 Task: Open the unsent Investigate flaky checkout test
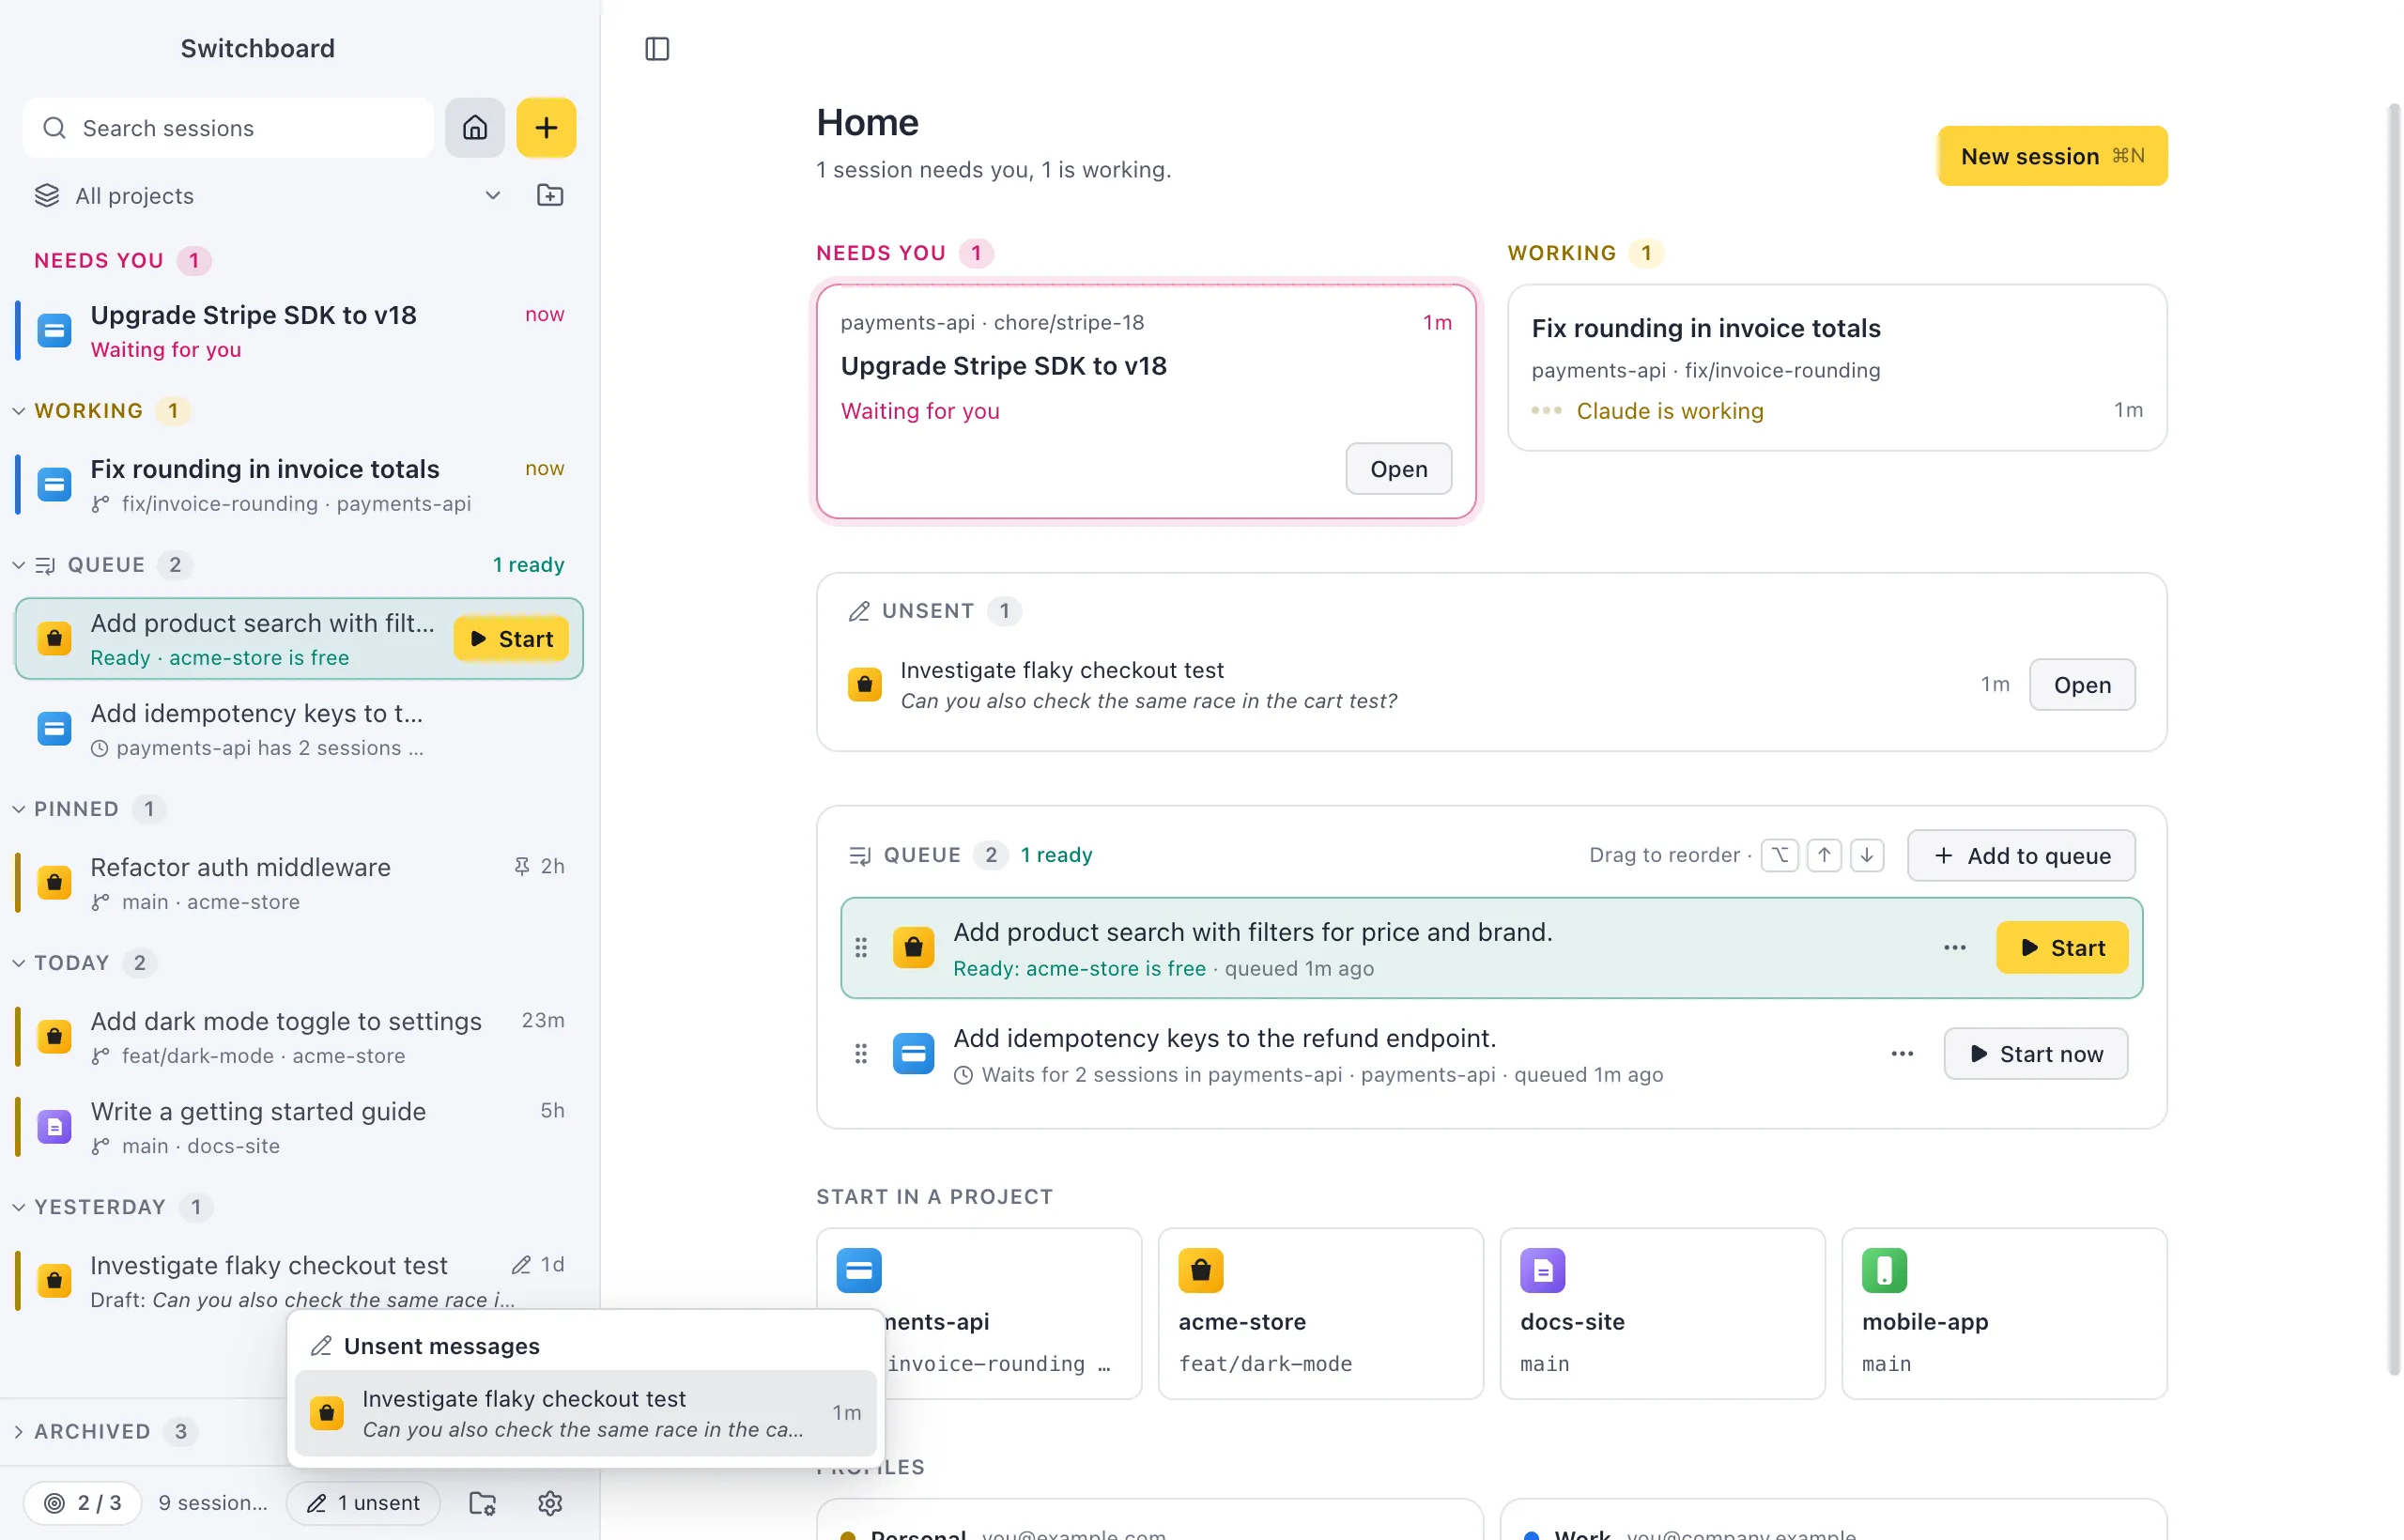coord(2082,685)
